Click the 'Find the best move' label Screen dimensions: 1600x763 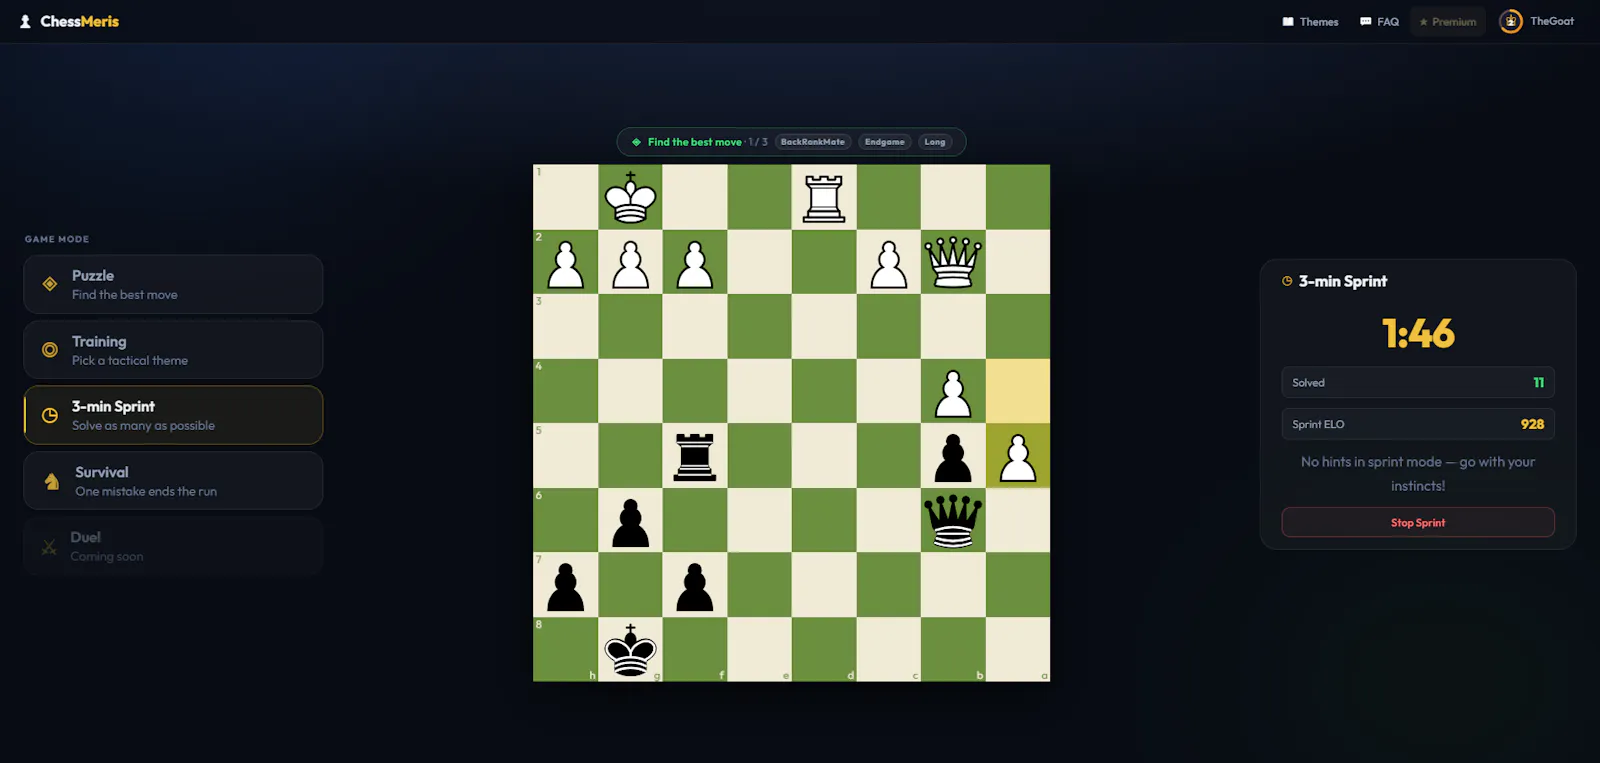click(695, 142)
